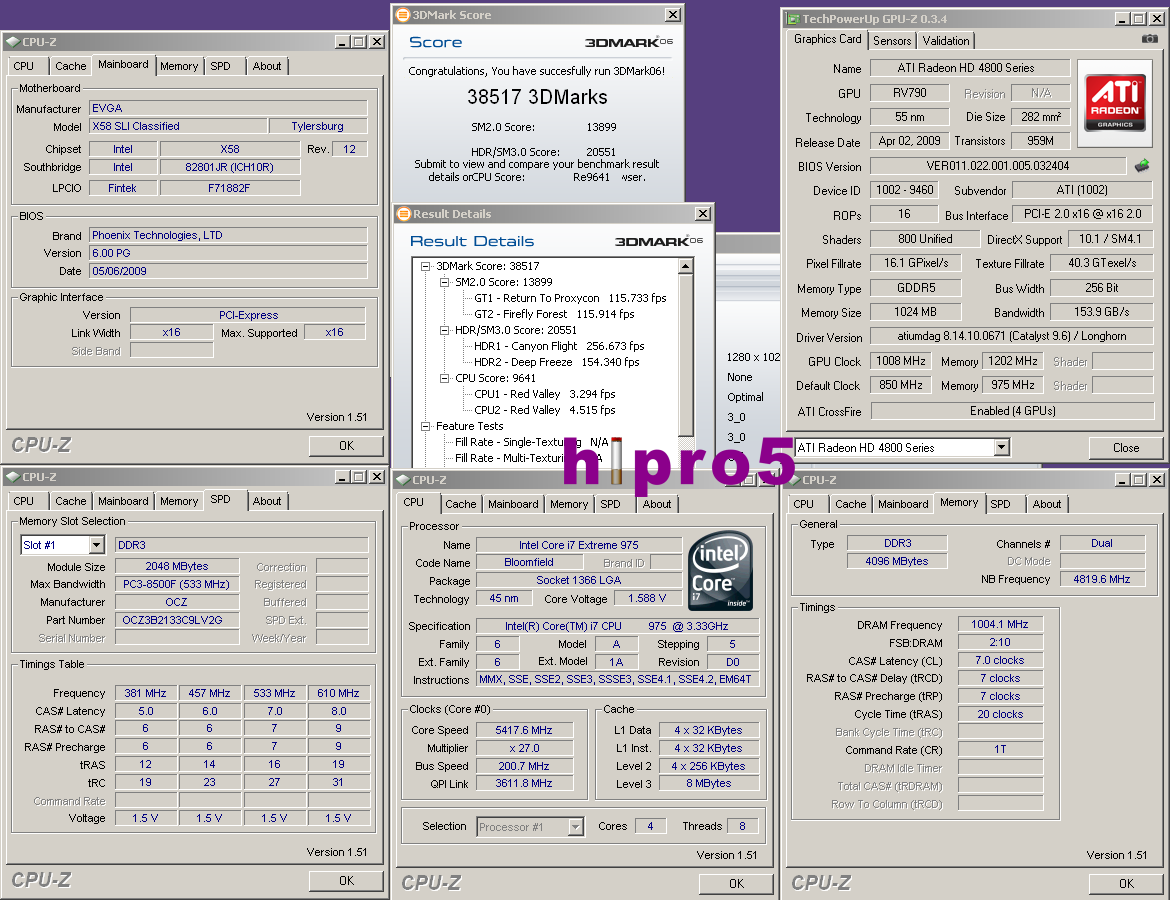1170x900 pixels.
Task: Click the BIOS save chip icon in GPU-Z
Action: click(1142, 166)
